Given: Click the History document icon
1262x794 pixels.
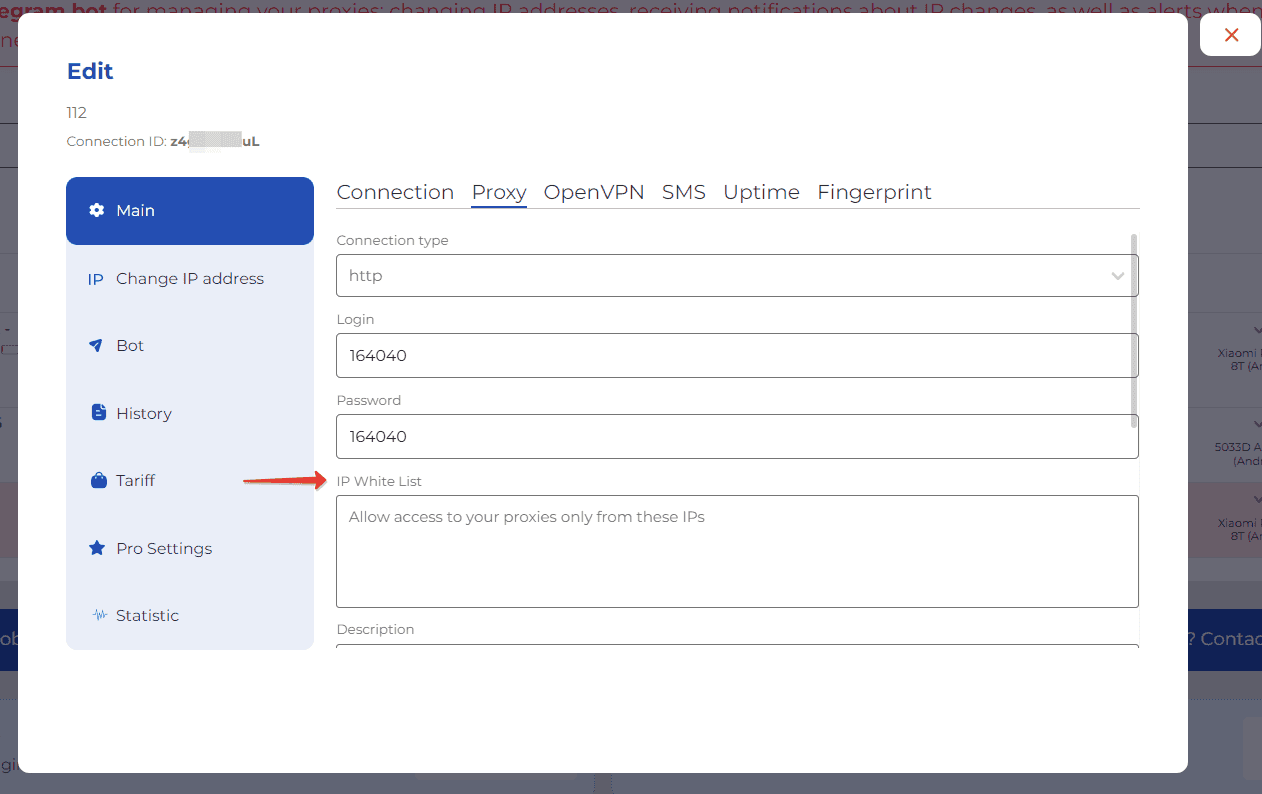Looking at the screenshot, I should coord(98,413).
